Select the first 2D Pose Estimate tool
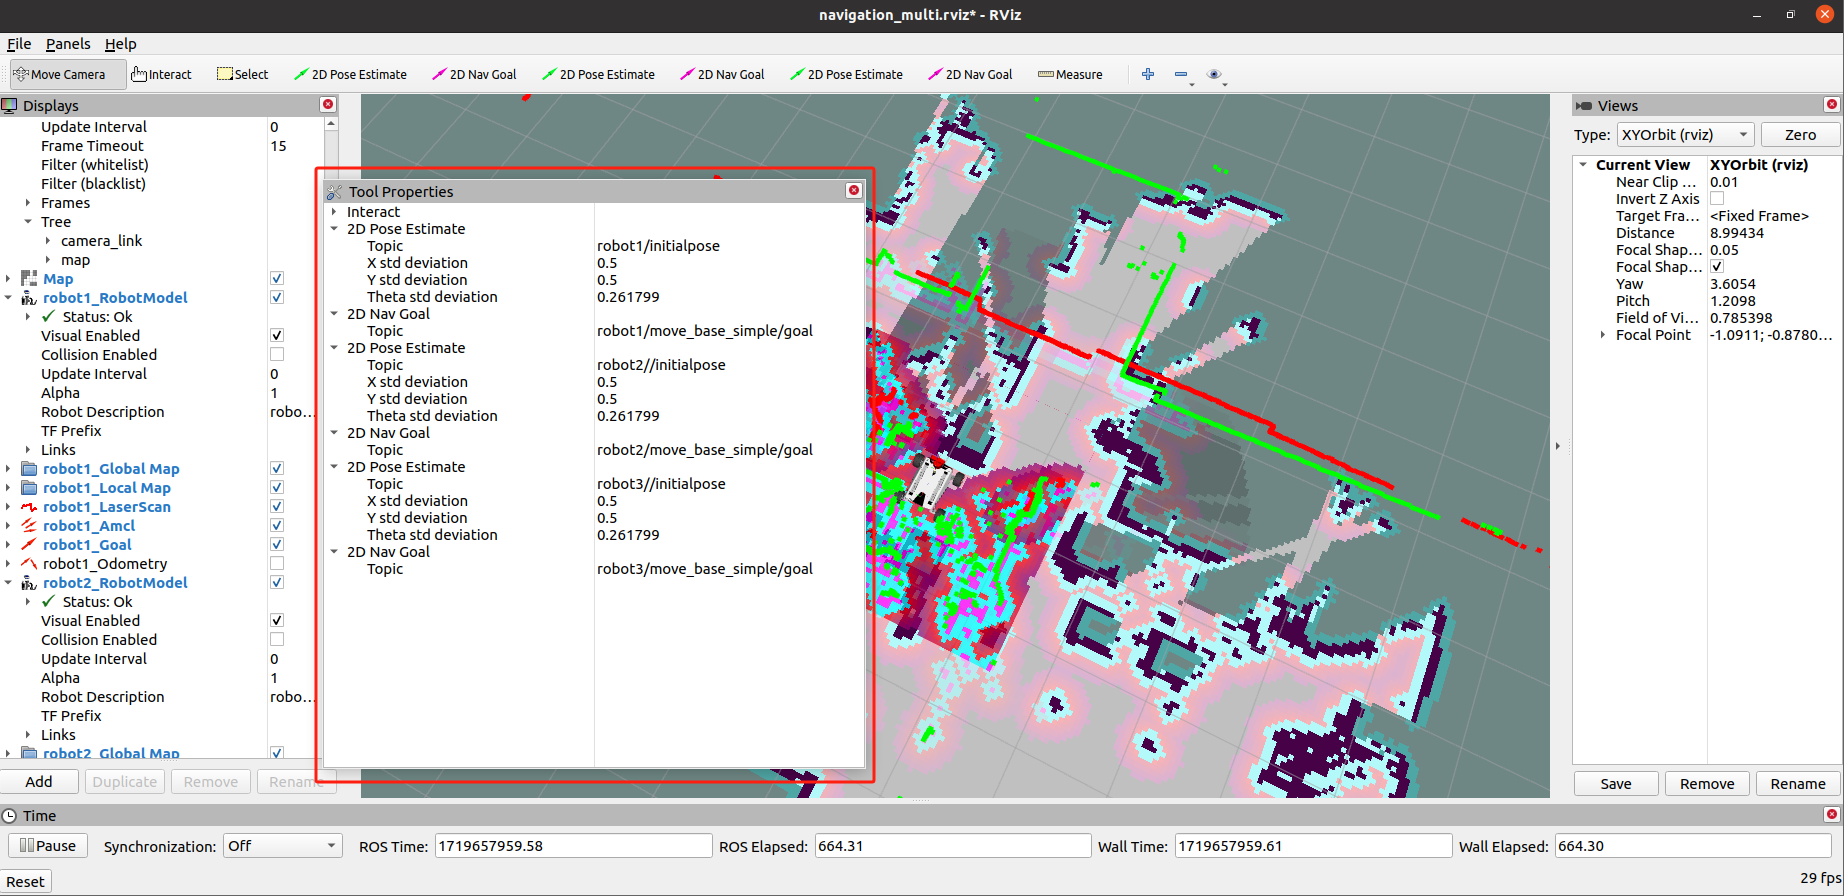Viewport: 1844px width, 896px height. (350, 74)
